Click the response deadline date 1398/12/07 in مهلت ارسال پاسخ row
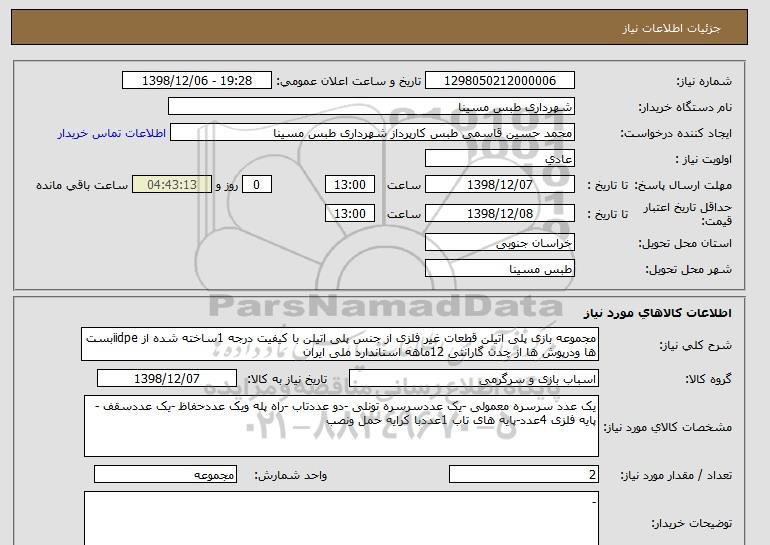The height and width of the screenshot is (545, 770). 499,185
